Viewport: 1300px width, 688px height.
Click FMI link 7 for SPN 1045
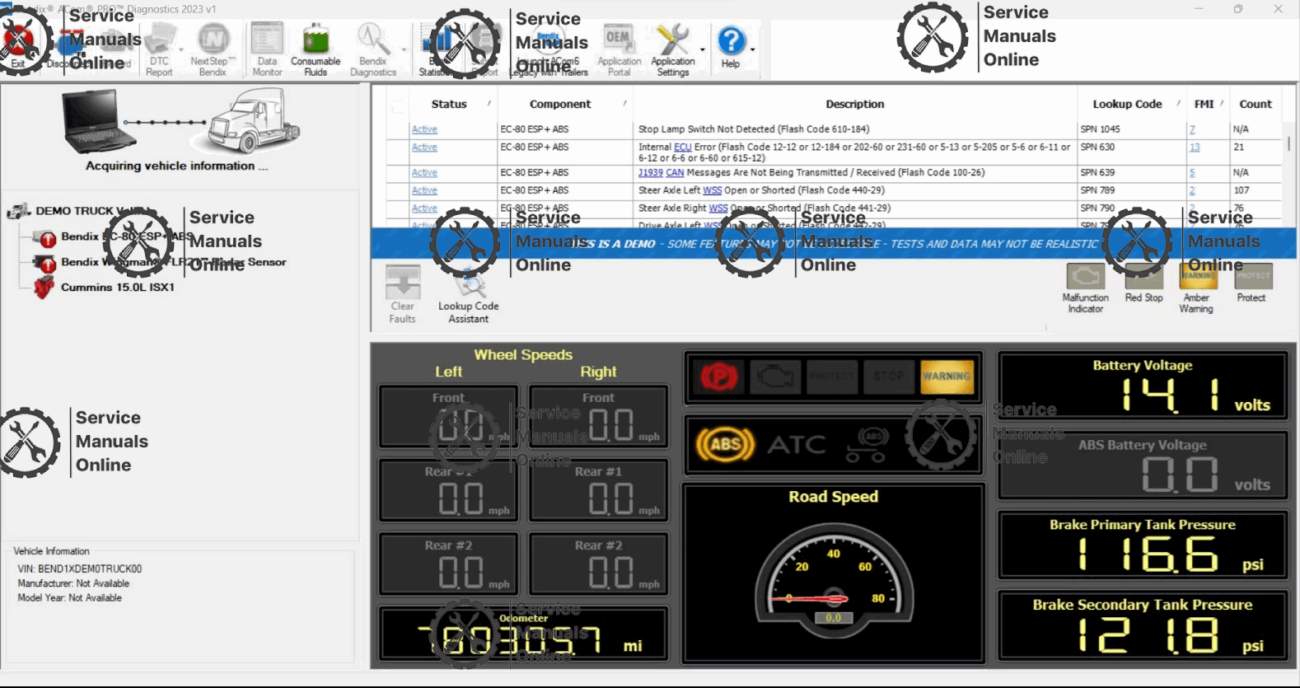tap(1192, 130)
